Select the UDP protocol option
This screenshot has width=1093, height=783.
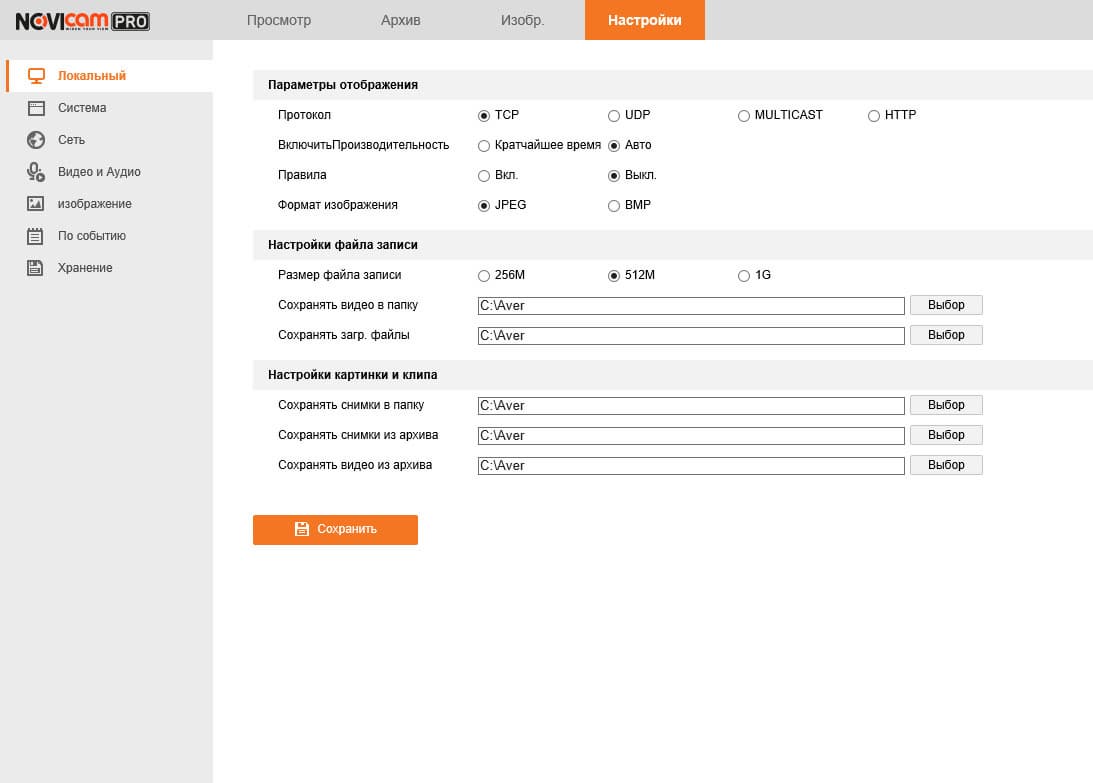click(x=613, y=116)
